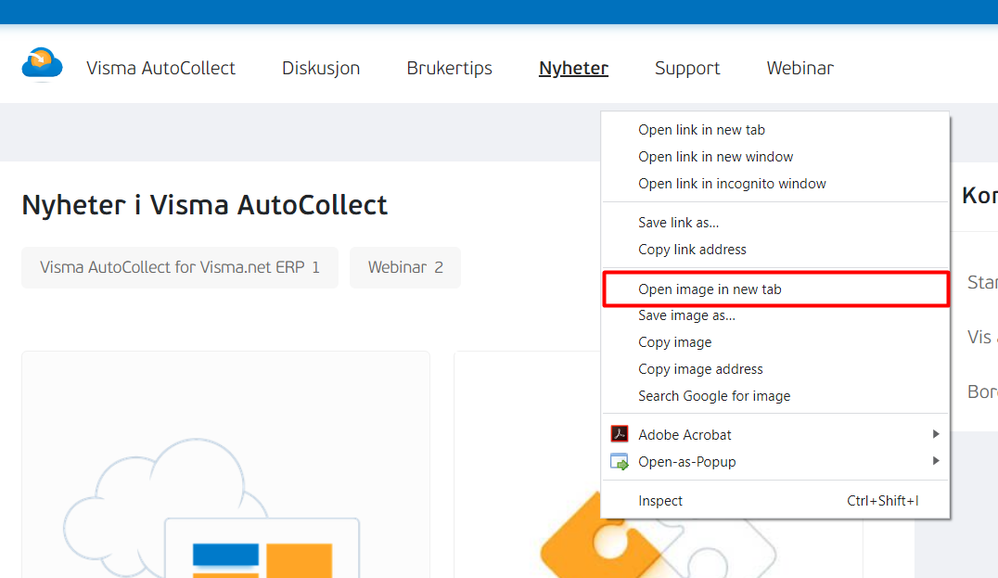This screenshot has height=578, width=998.
Task: Click the Nyheter navigation link
Action: click(x=573, y=68)
